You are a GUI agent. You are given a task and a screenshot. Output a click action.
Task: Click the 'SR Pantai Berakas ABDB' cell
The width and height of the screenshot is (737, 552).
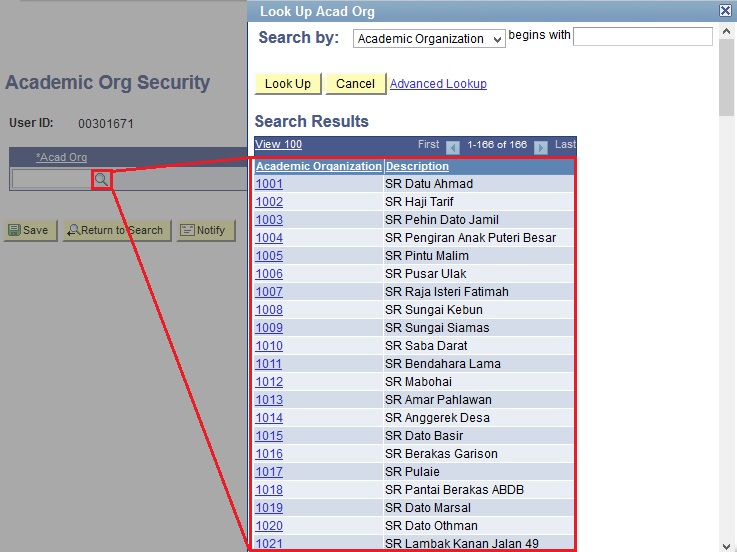click(x=478, y=490)
